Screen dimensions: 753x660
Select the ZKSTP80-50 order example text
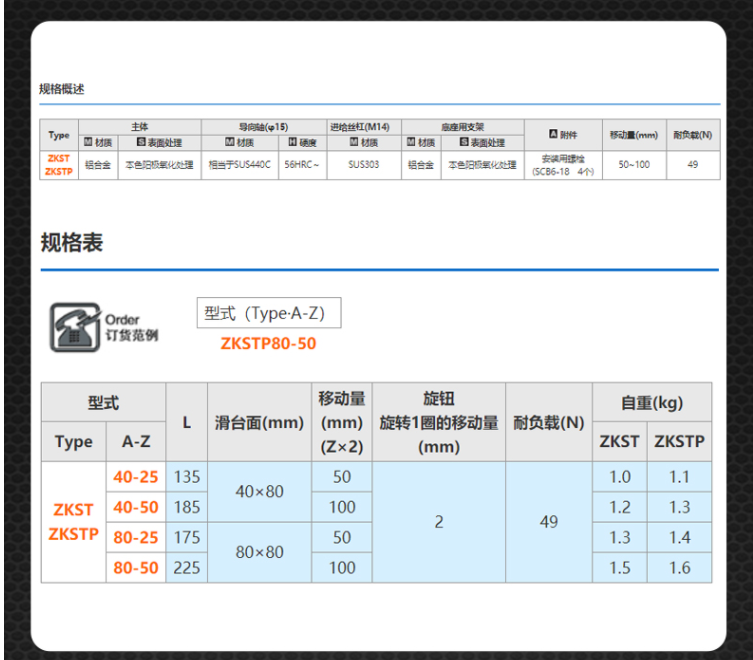point(269,344)
